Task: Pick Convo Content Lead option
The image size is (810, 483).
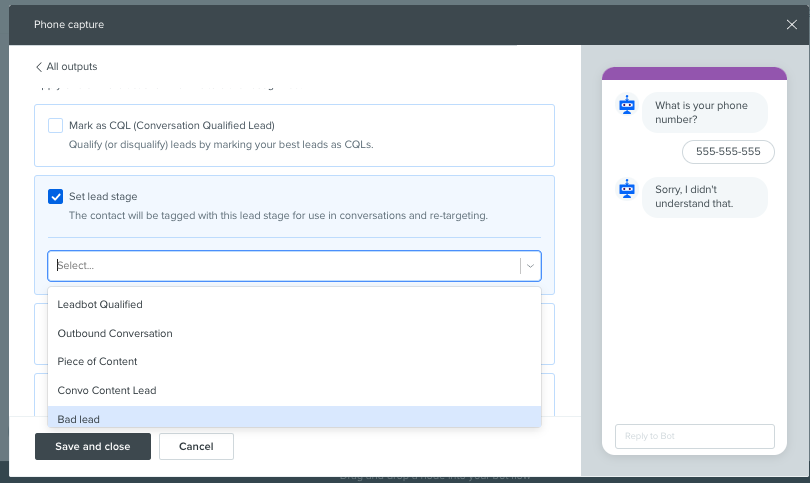Action: [x=294, y=391]
